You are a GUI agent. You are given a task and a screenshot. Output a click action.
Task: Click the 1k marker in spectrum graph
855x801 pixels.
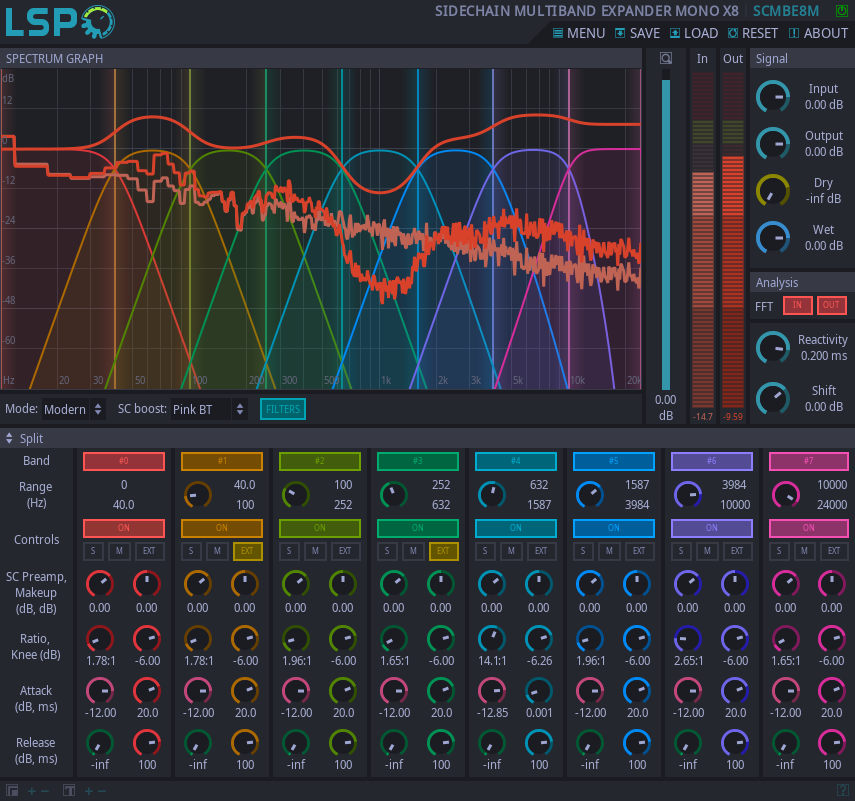(x=386, y=380)
